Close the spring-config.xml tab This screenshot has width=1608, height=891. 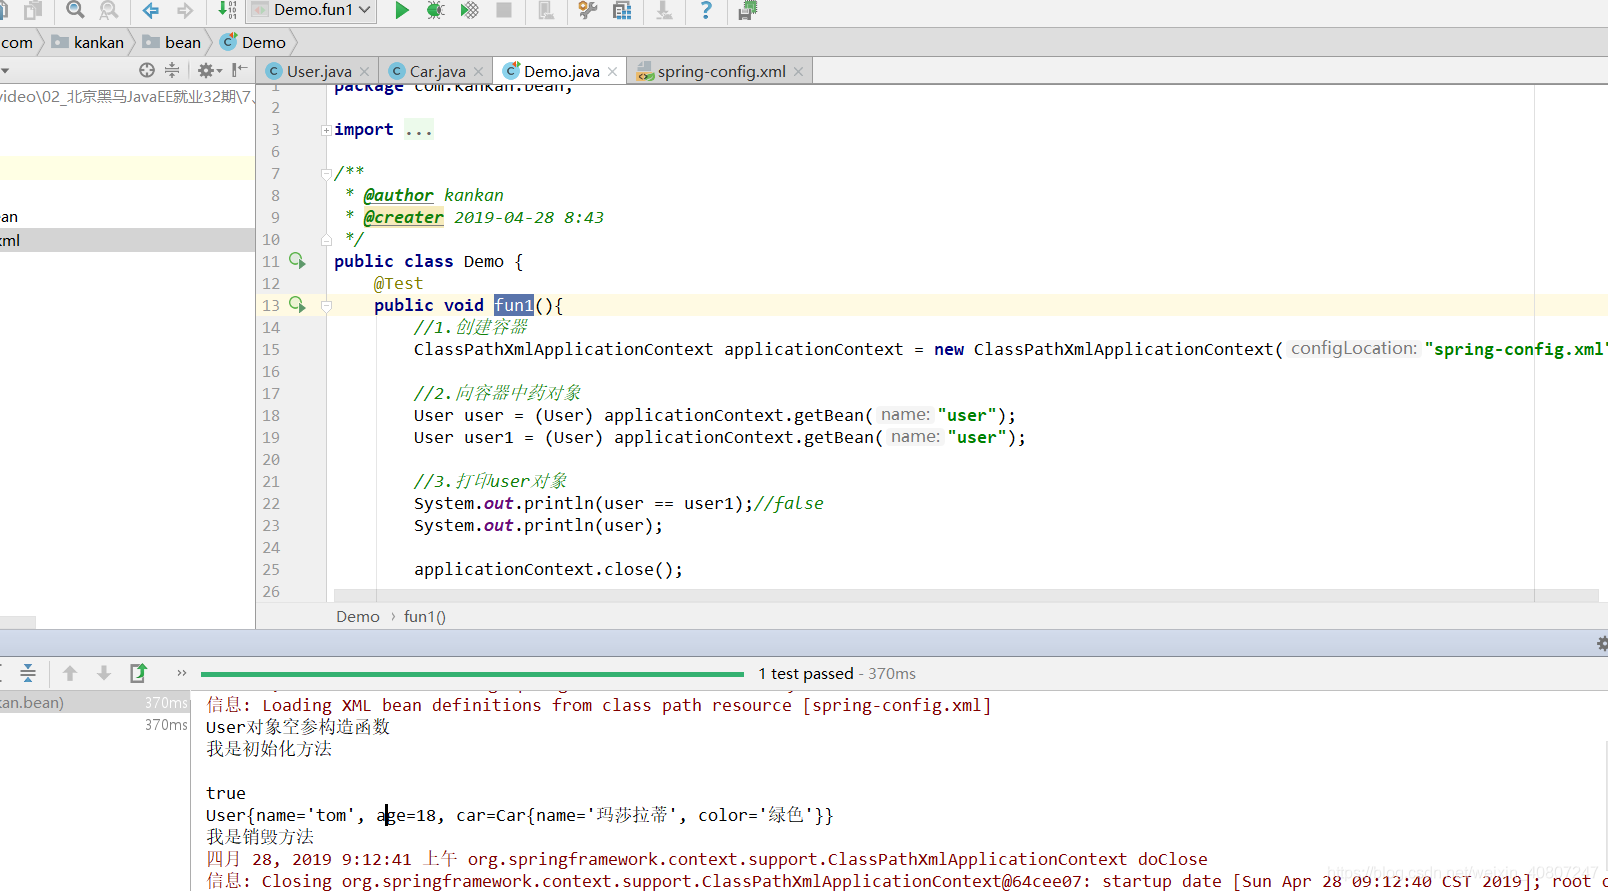[x=798, y=71]
